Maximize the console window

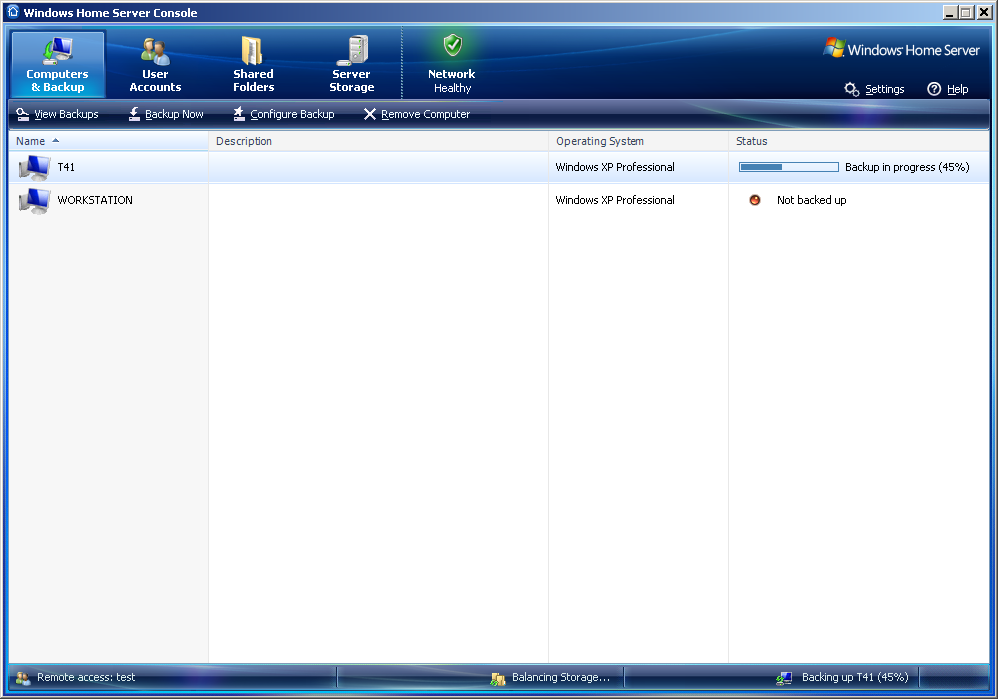click(967, 12)
